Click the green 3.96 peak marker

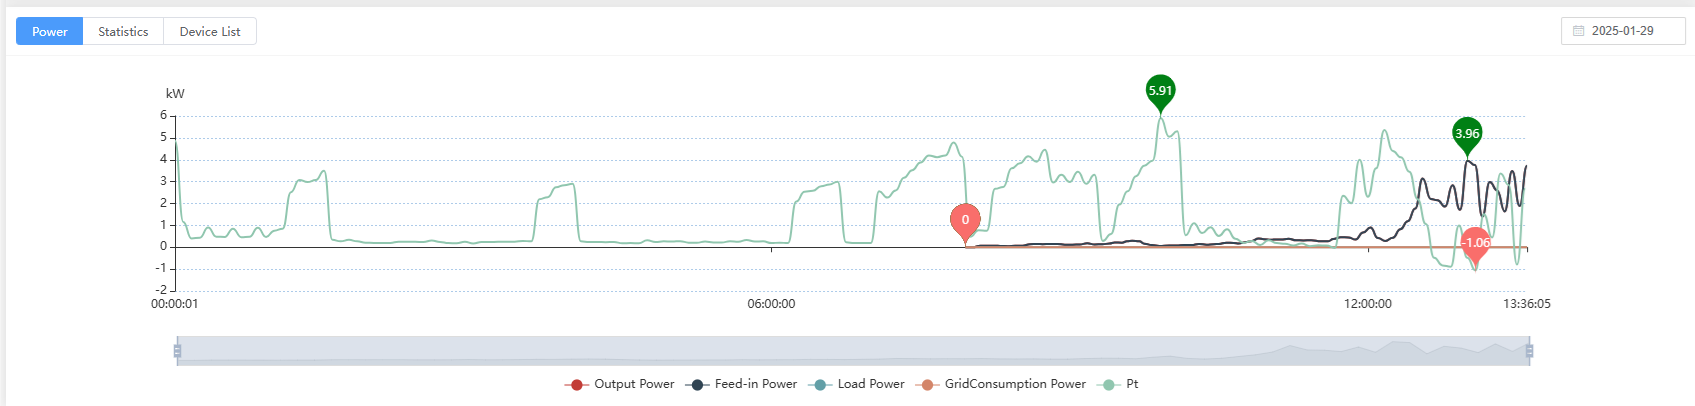[x=1467, y=134]
